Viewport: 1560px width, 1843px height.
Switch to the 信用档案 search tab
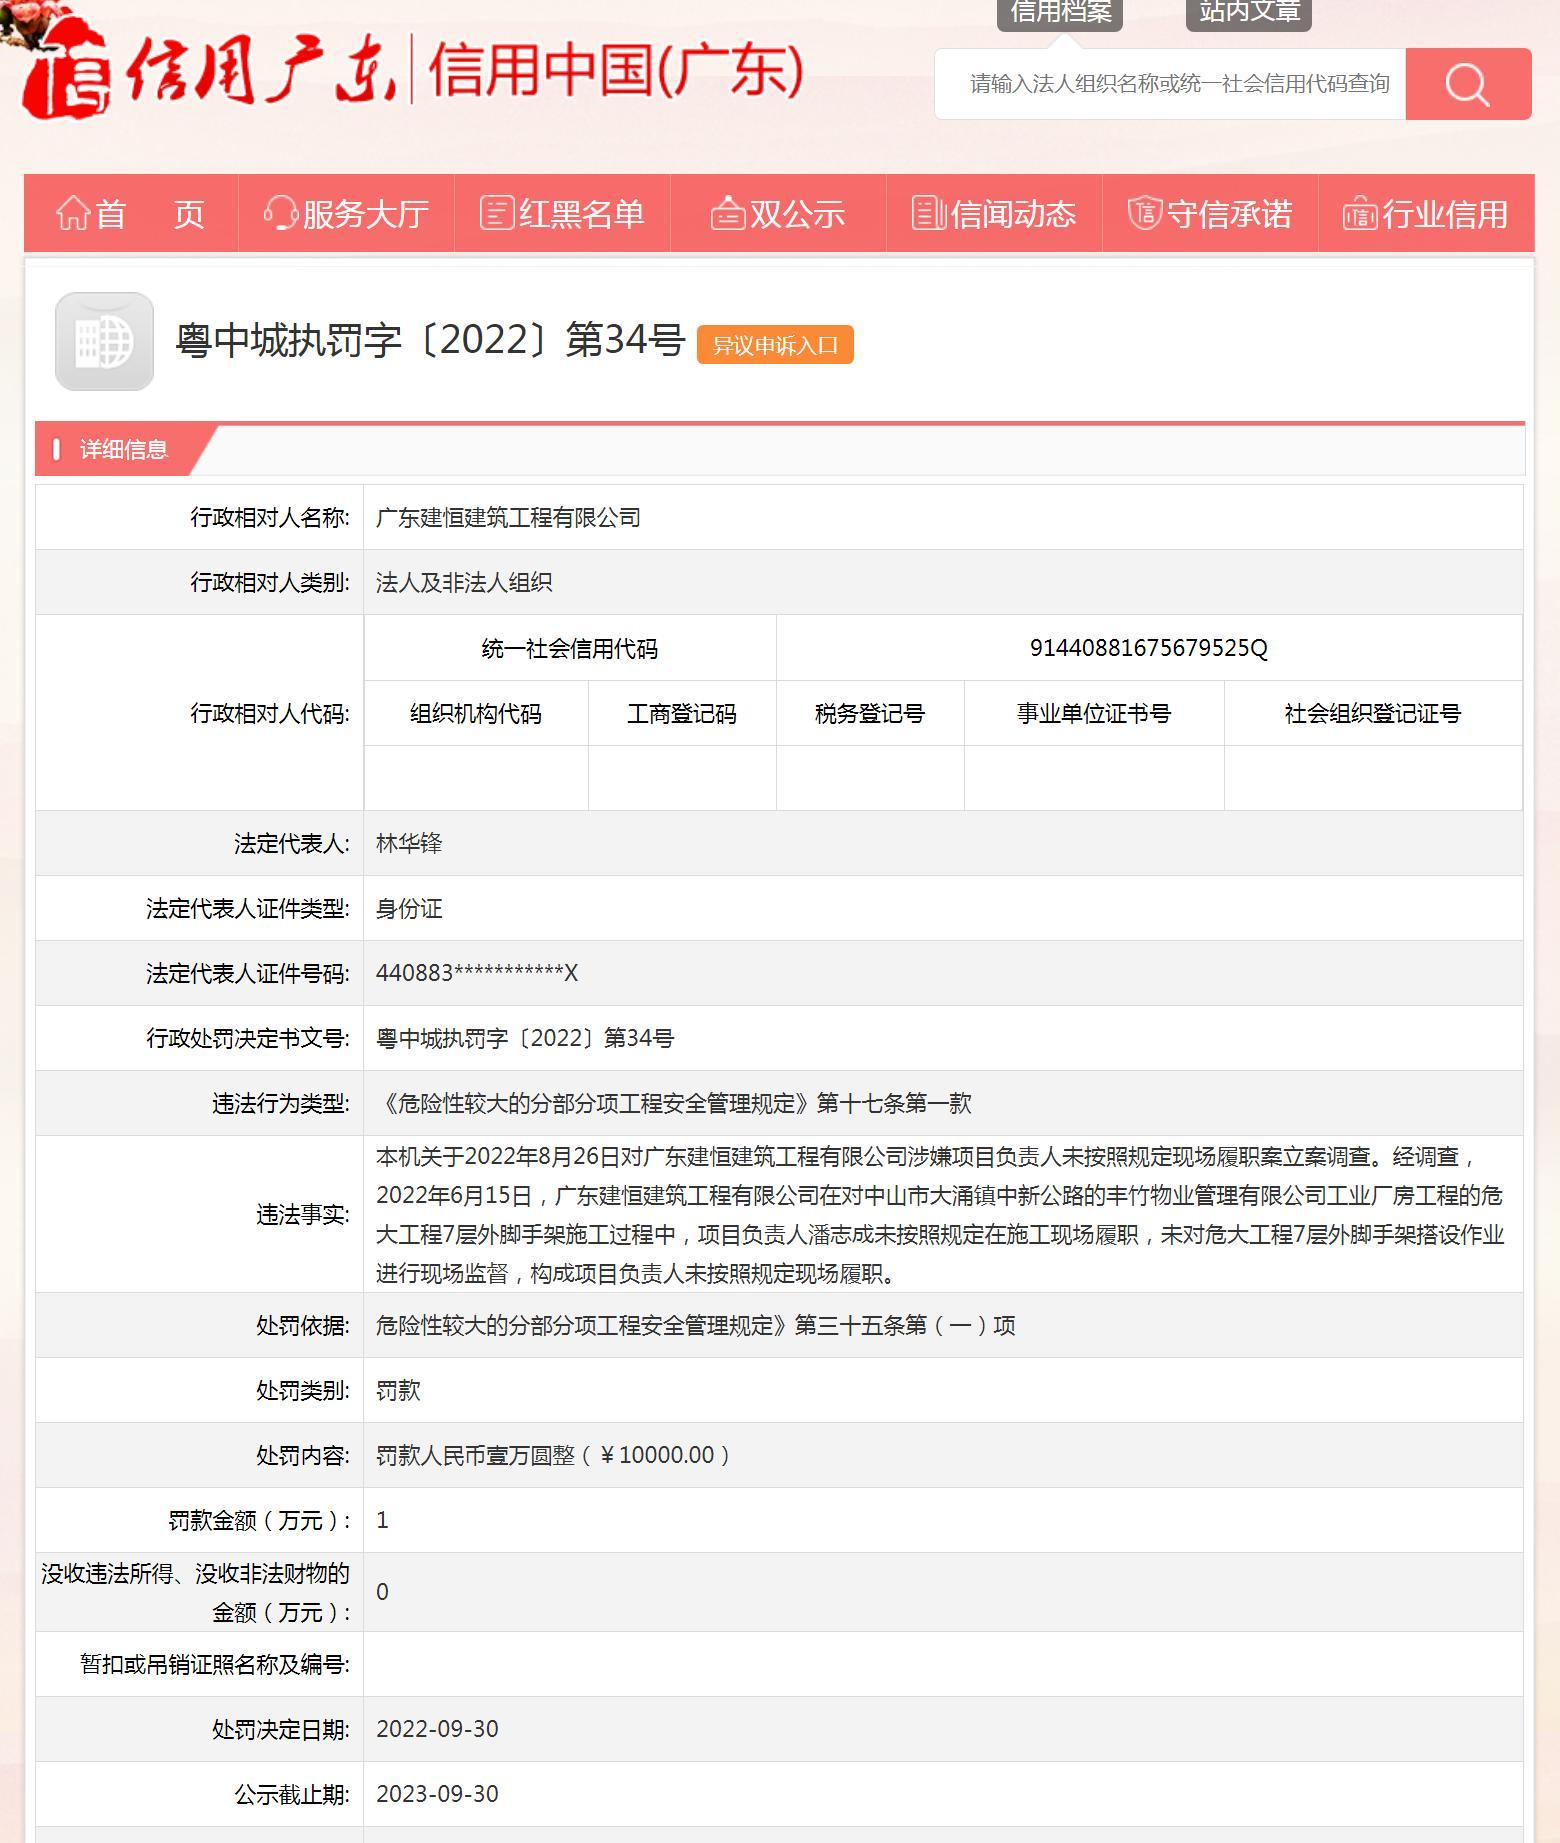(1060, 13)
